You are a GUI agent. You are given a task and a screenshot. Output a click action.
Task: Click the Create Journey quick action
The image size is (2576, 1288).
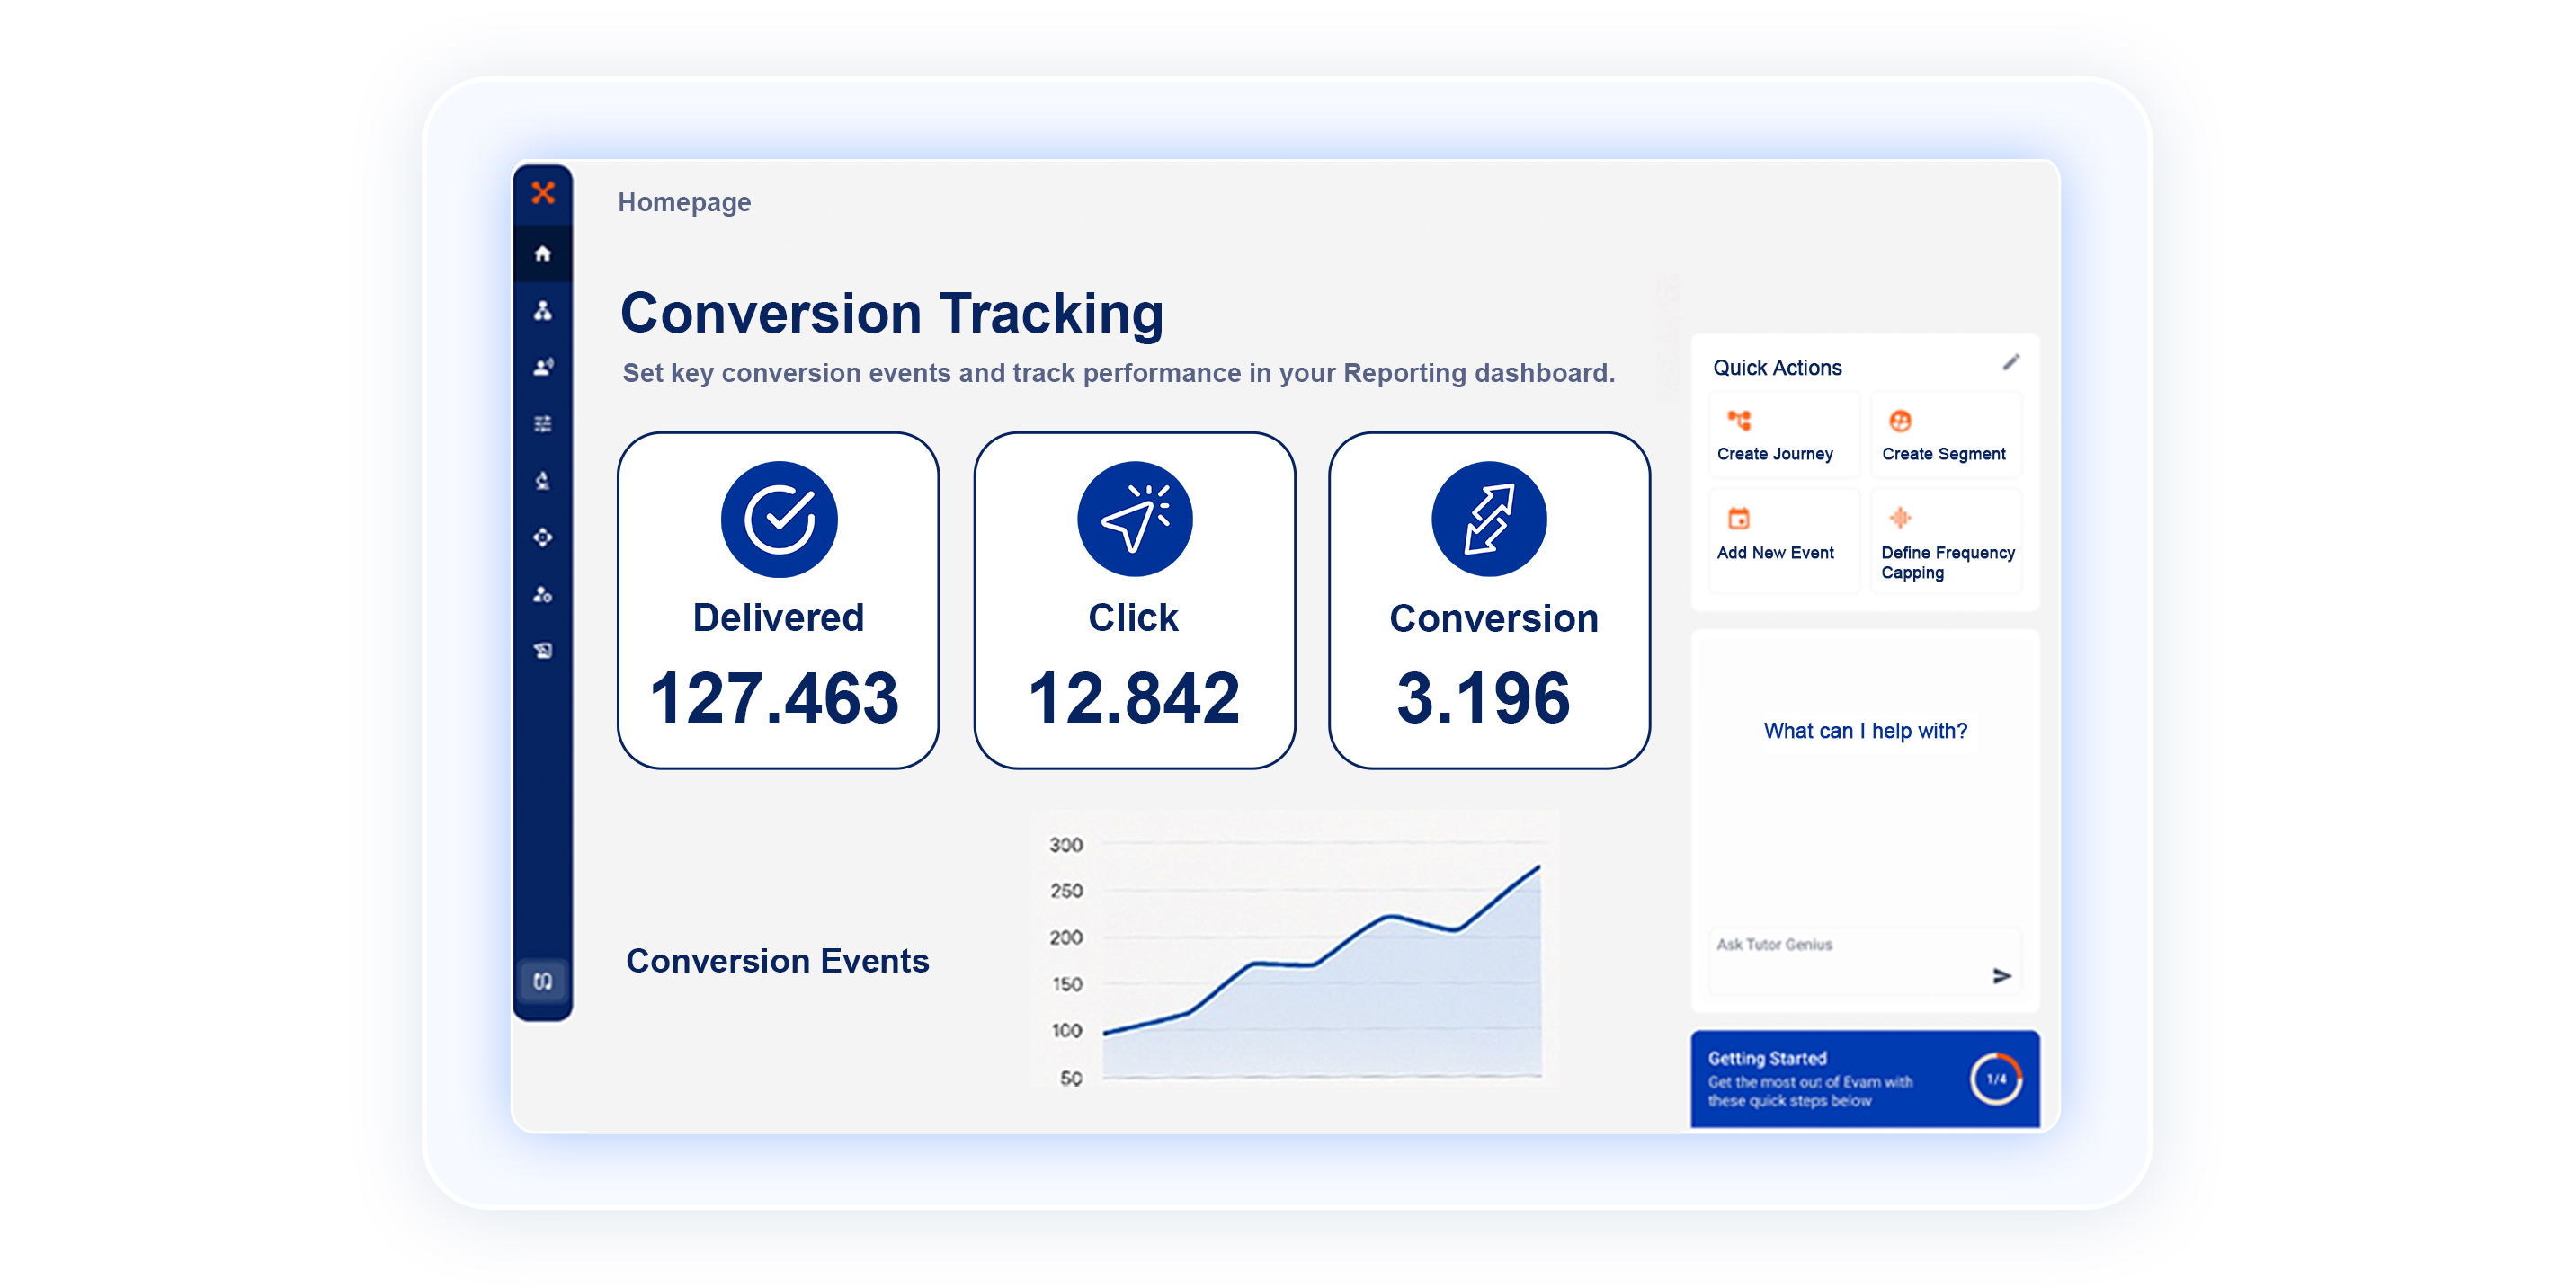pyautogui.click(x=1774, y=436)
